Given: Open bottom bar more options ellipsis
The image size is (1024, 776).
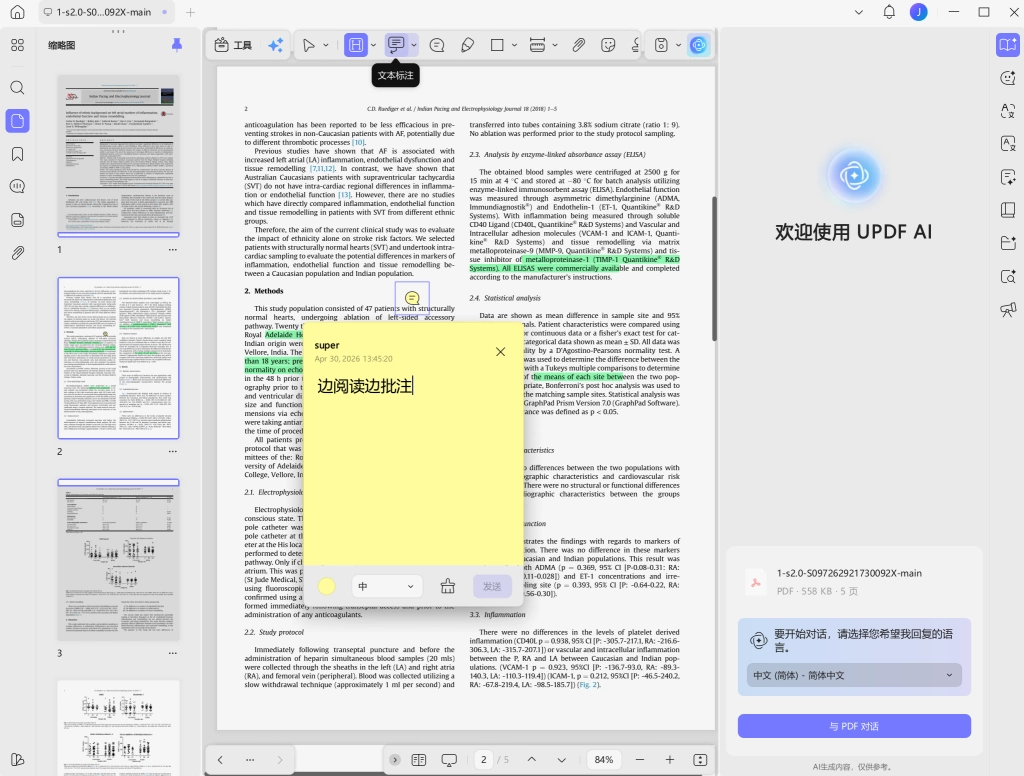Looking at the screenshot, I should point(249,760).
